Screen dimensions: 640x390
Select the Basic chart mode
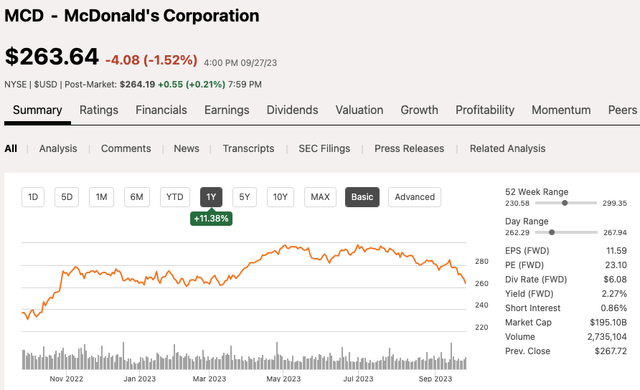tap(362, 197)
